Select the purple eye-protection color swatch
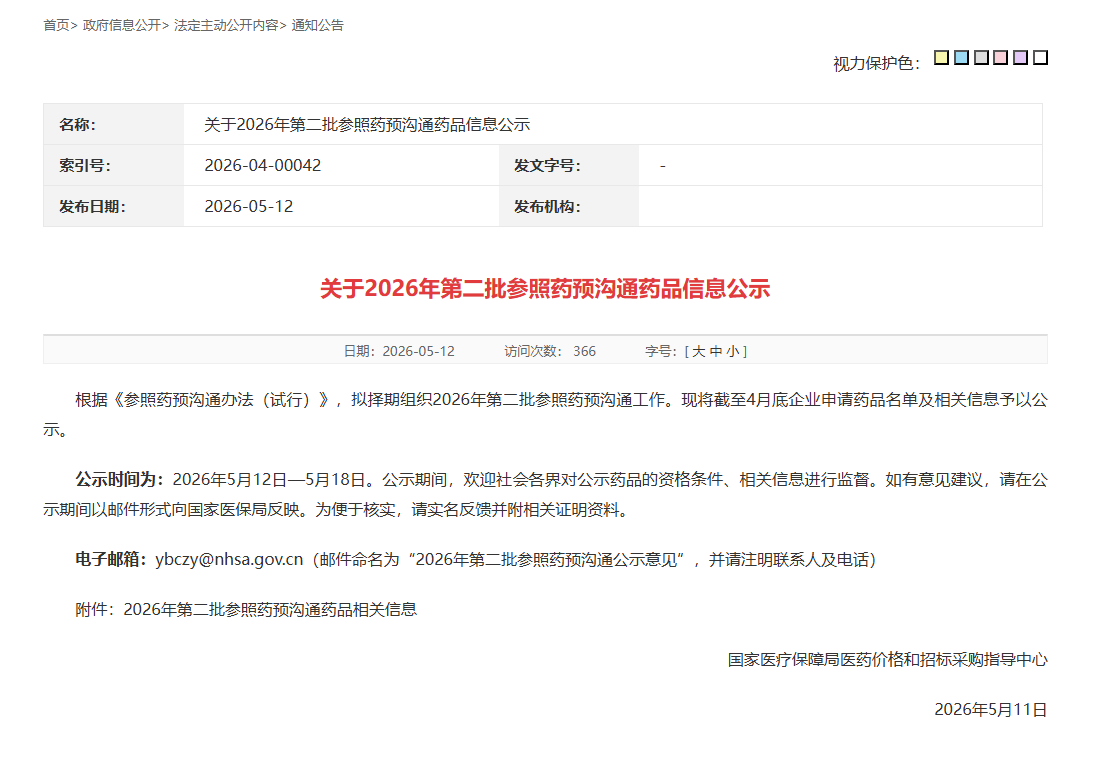This screenshot has width=1093, height=761. (x=1021, y=57)
